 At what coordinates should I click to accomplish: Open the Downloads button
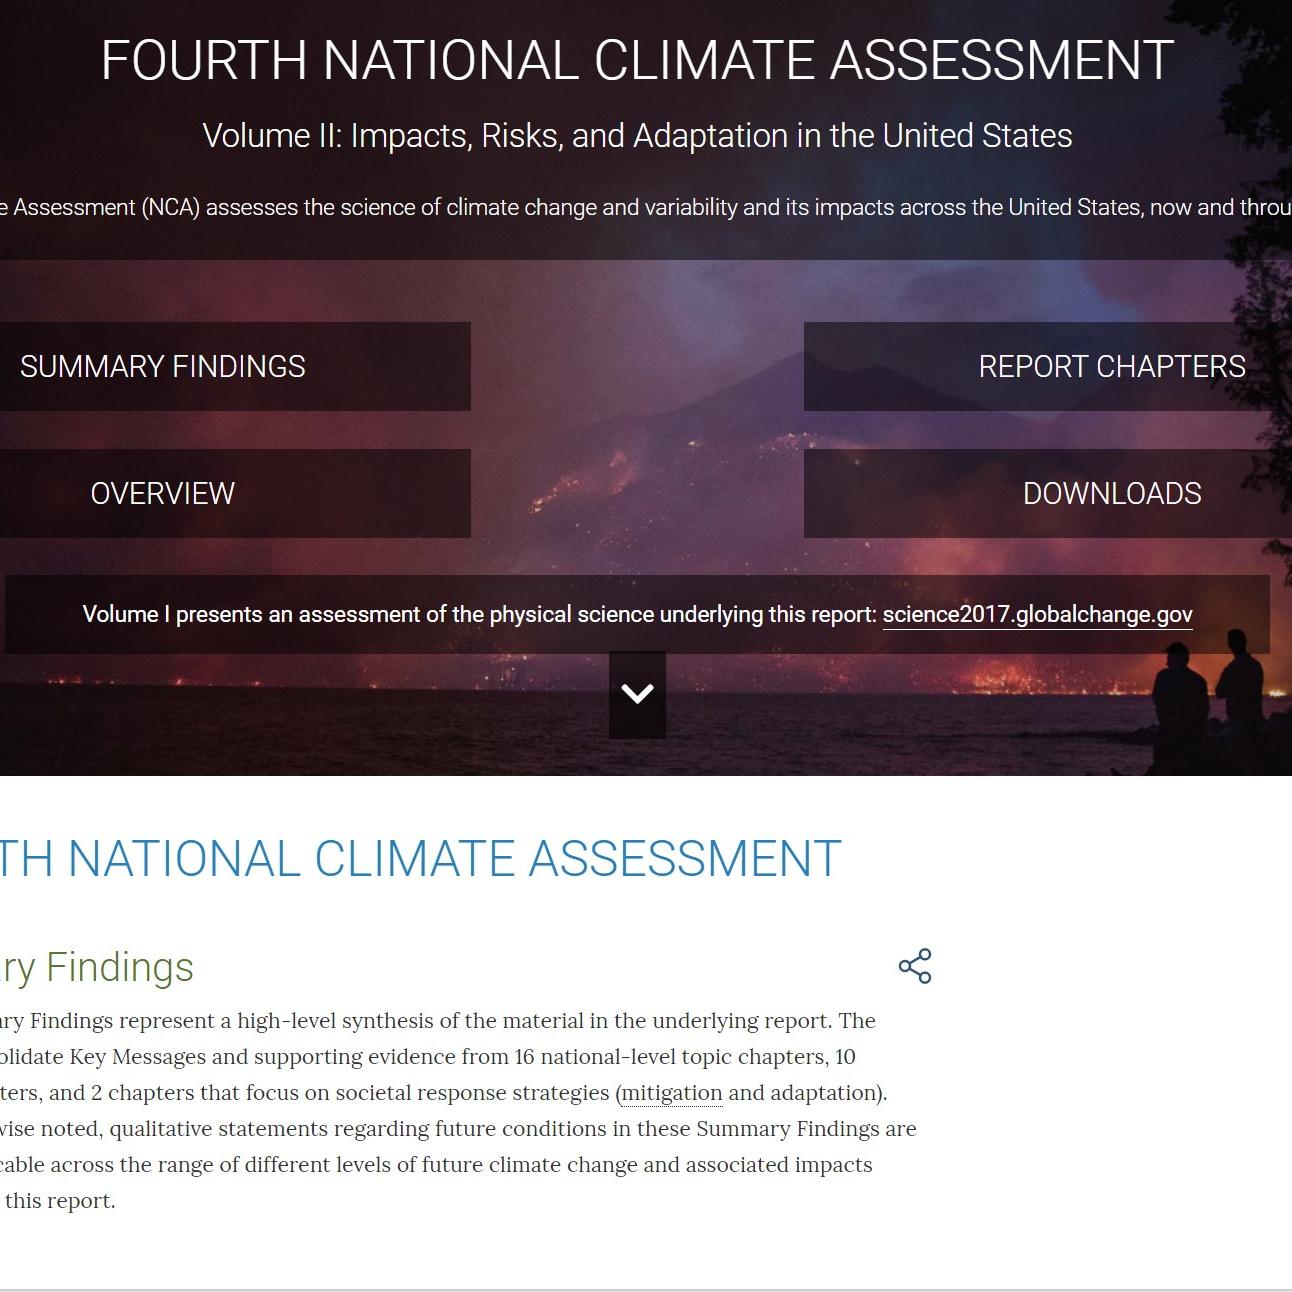(x=1048, y=493)
